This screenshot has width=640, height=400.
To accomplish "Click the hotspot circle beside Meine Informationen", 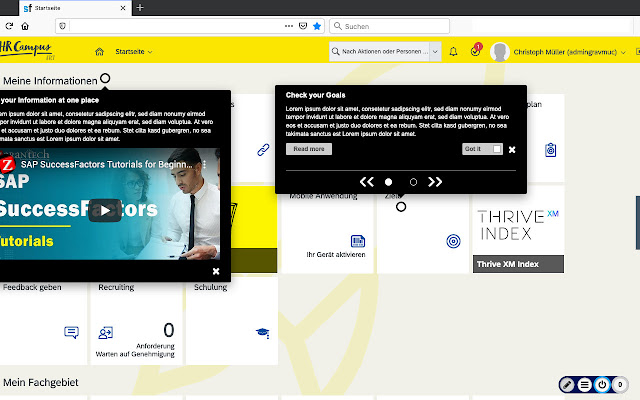I will pos(105,78).
